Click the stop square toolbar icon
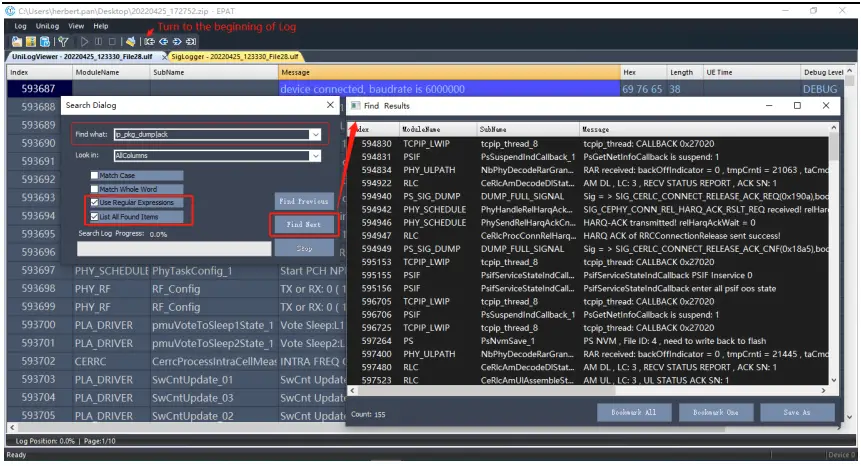861x466 pixels. [x=112, y=42]
